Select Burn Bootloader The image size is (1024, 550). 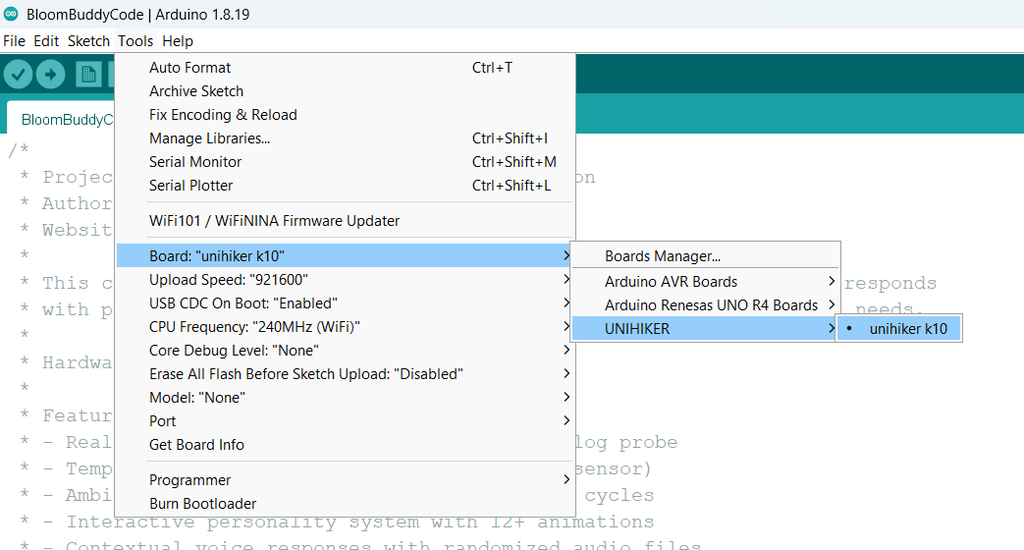coord(202,504)
